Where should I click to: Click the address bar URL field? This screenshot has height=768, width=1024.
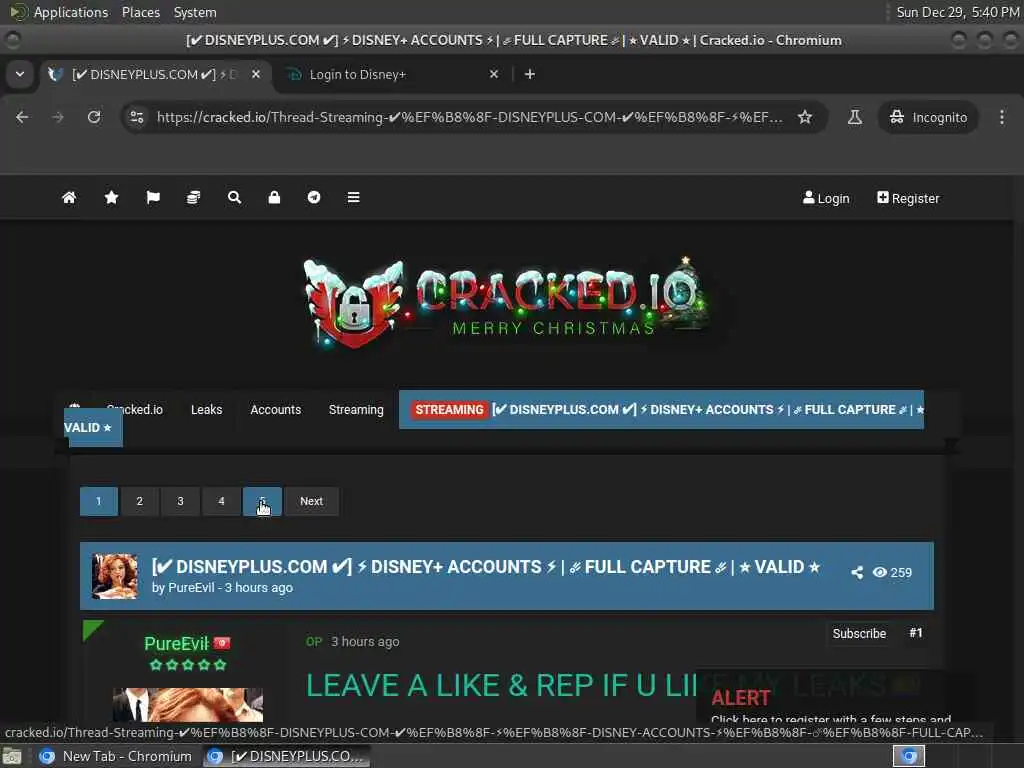click(x=469, y=117)
